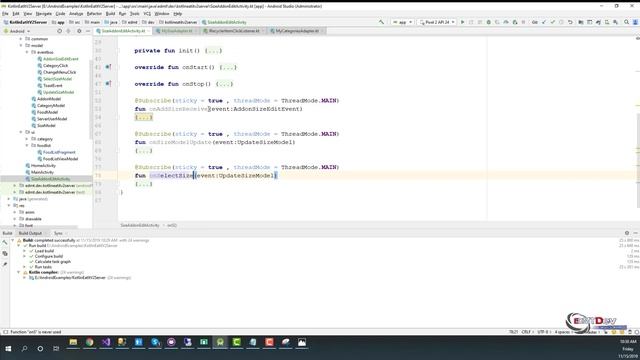
Task: Open the VCS menu
Action: (x=147, y=14)
